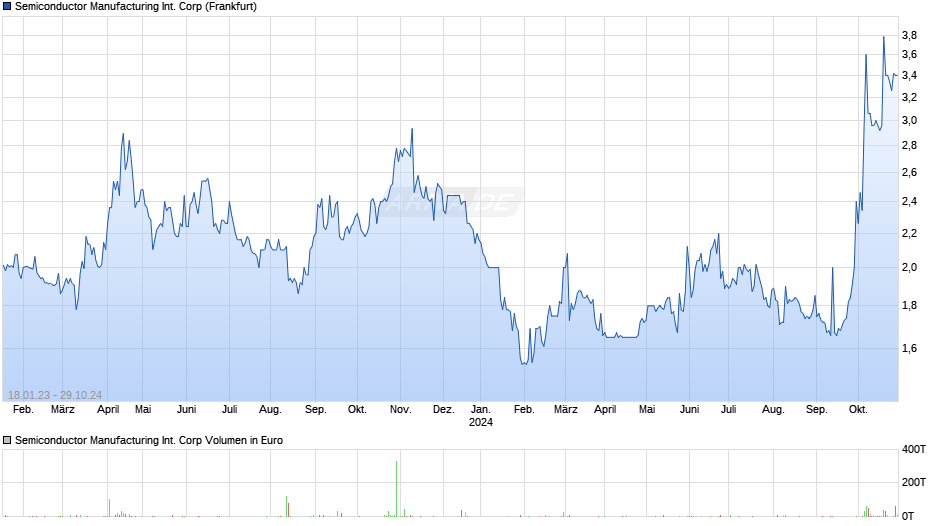Click the 3,0 price axis label
Screen dimensions: 940x526
tap(909, 121)
